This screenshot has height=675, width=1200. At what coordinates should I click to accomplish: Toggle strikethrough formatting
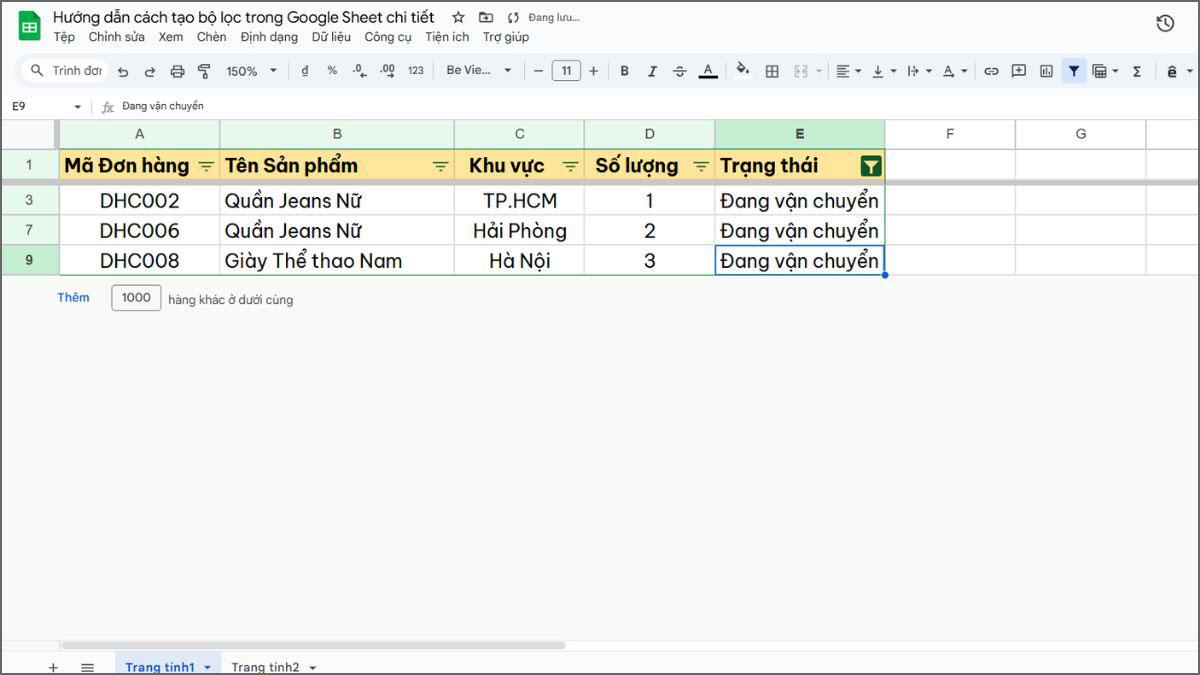point(679,70)
